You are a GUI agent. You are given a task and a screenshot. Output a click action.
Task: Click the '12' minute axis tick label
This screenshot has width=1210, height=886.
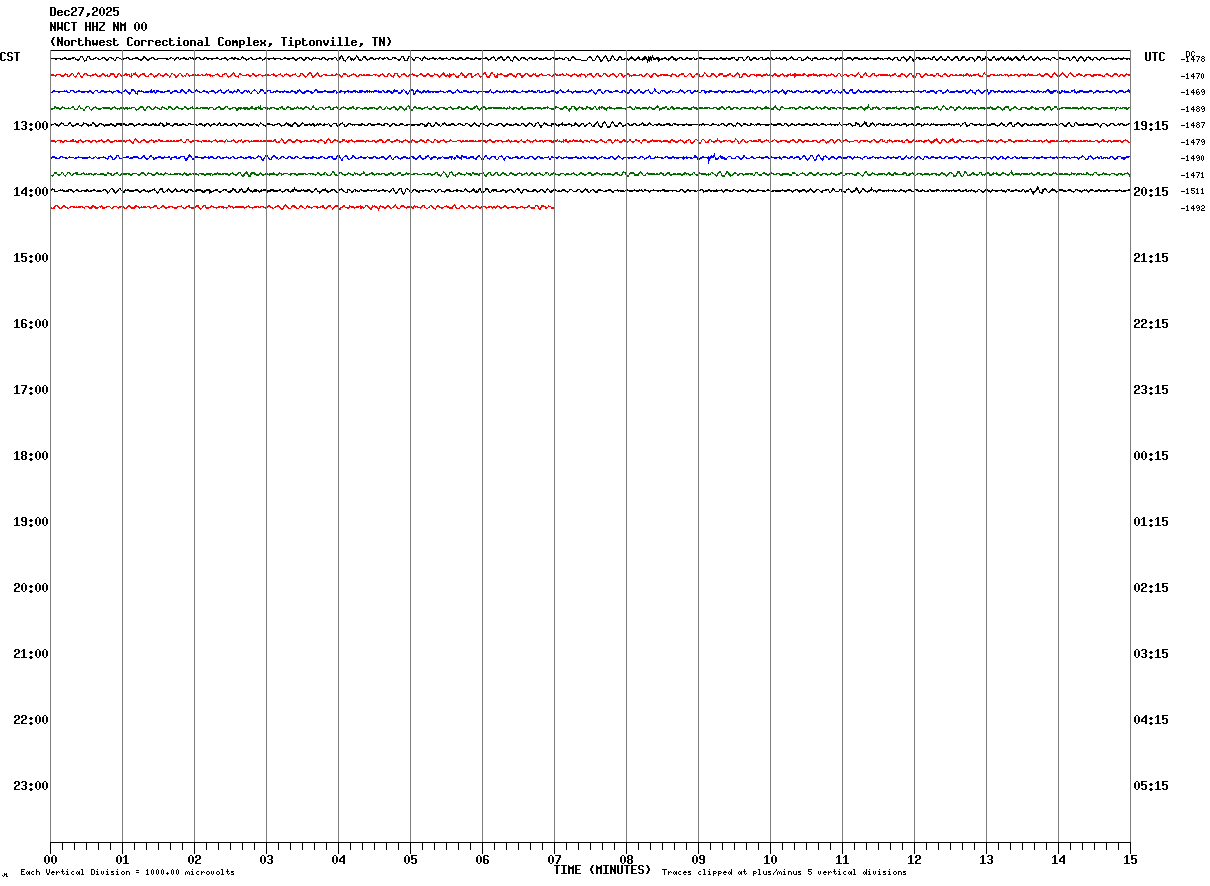click(x=914, y=860)
